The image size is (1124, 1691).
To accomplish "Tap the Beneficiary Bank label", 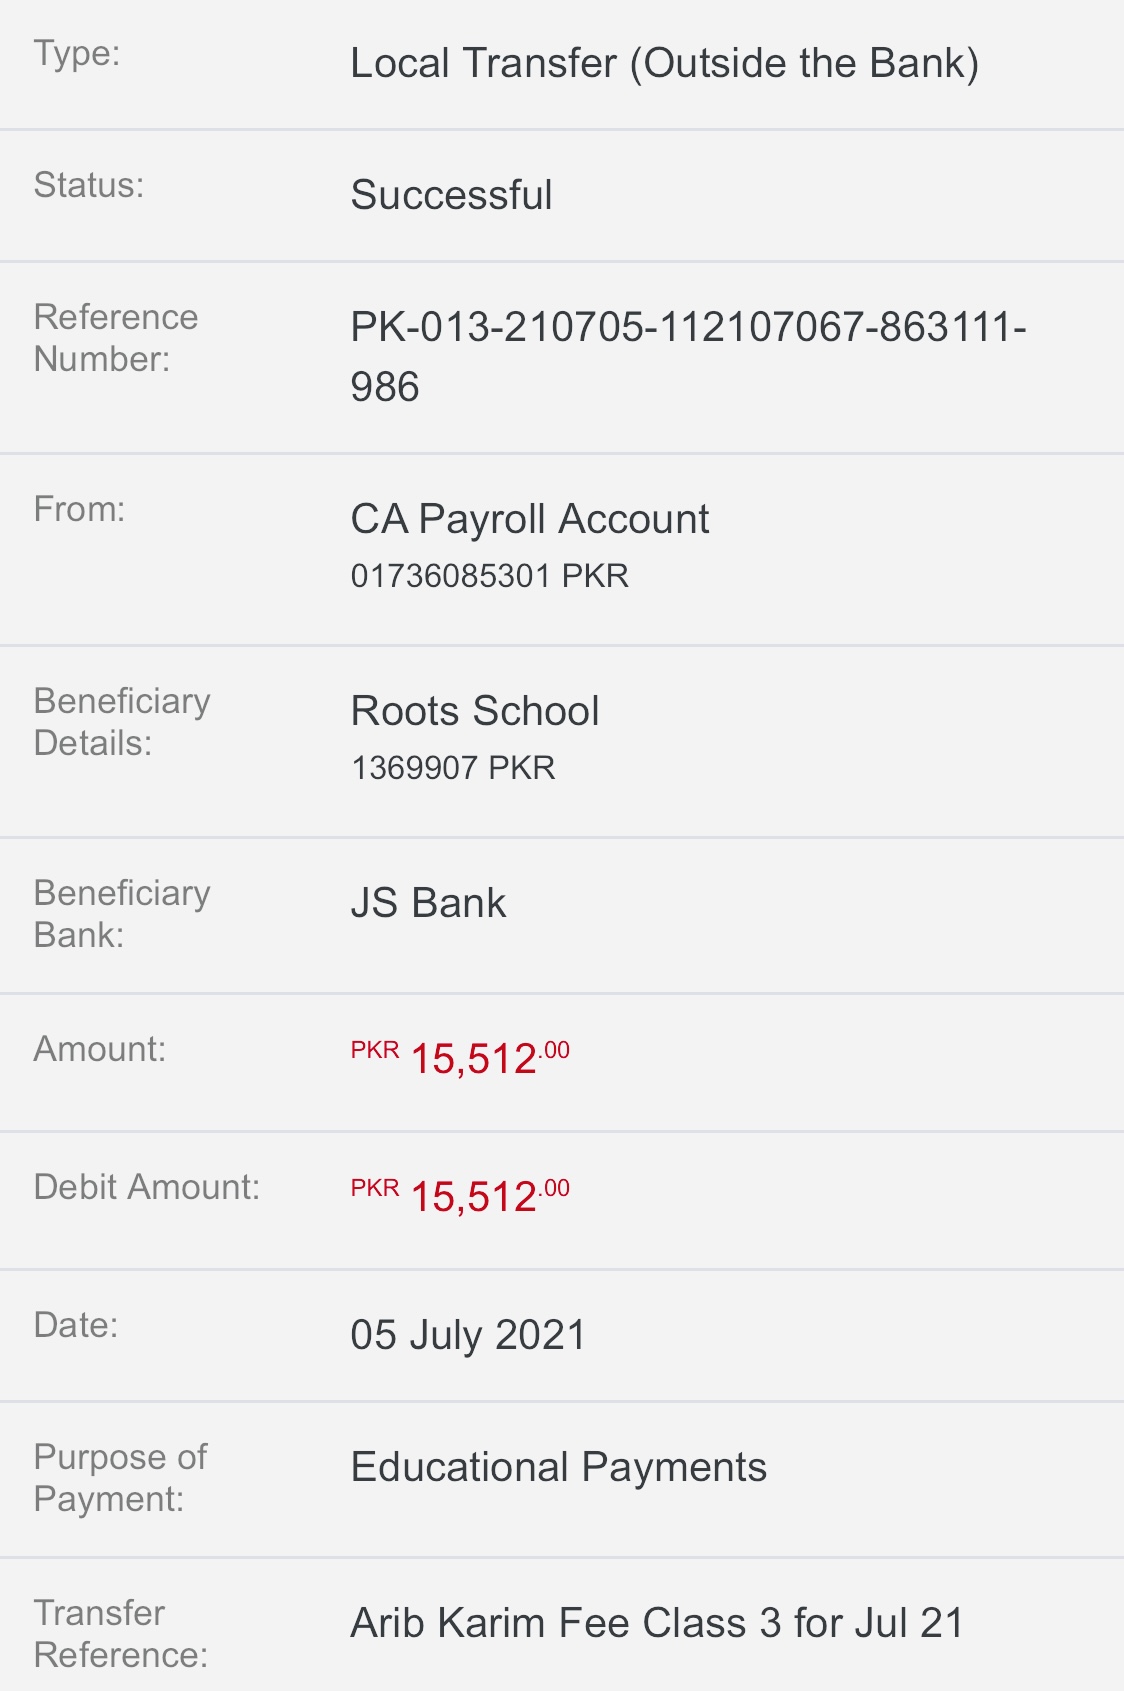I will [122, 914].
